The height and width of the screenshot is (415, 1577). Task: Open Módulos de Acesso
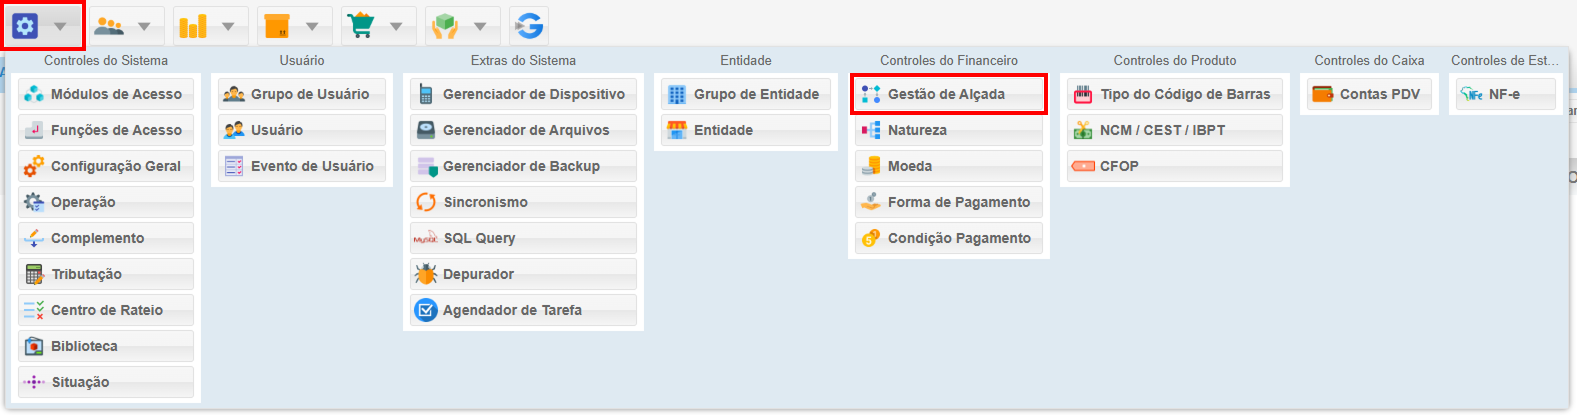[106, 94]
